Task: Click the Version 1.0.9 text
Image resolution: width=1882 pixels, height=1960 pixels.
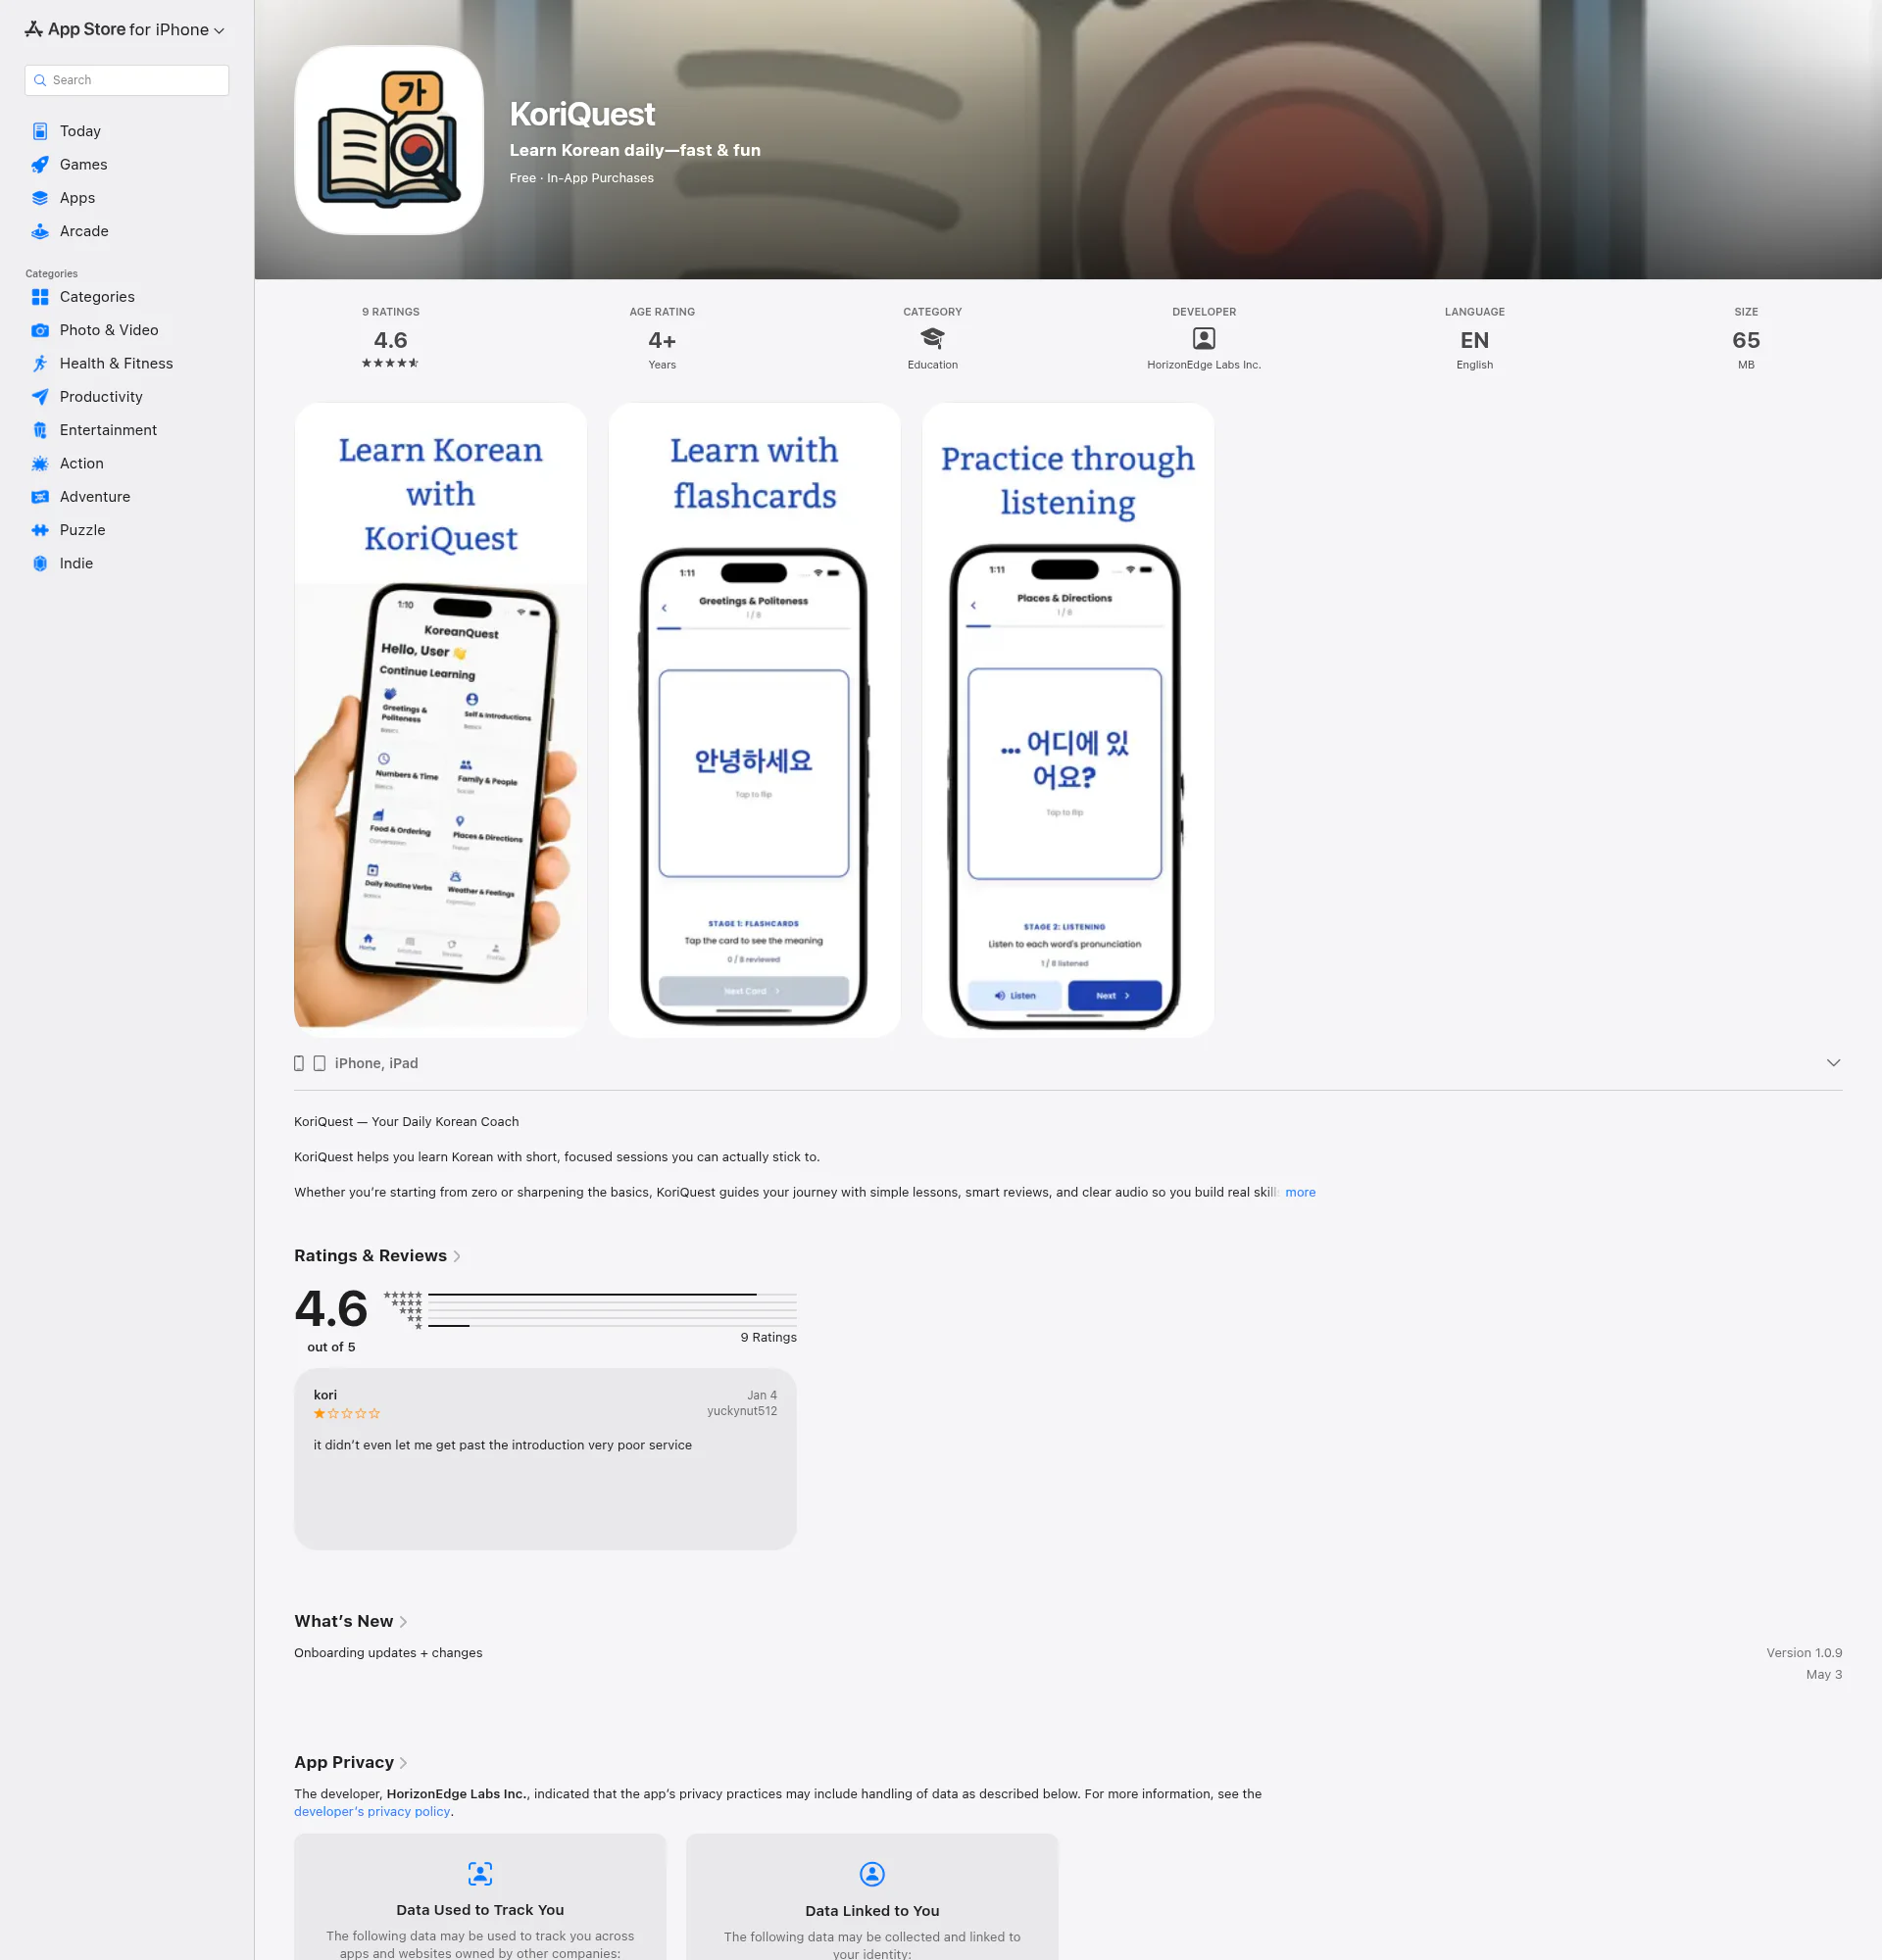Action: 1804,1653
